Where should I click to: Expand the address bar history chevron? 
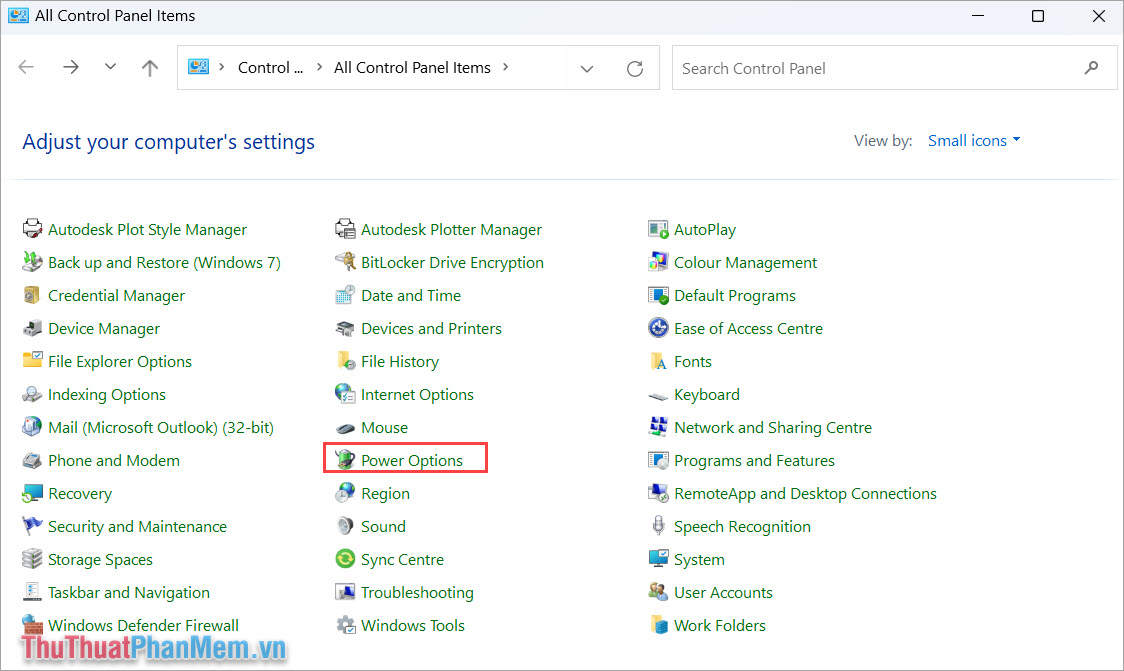[587, 67]
